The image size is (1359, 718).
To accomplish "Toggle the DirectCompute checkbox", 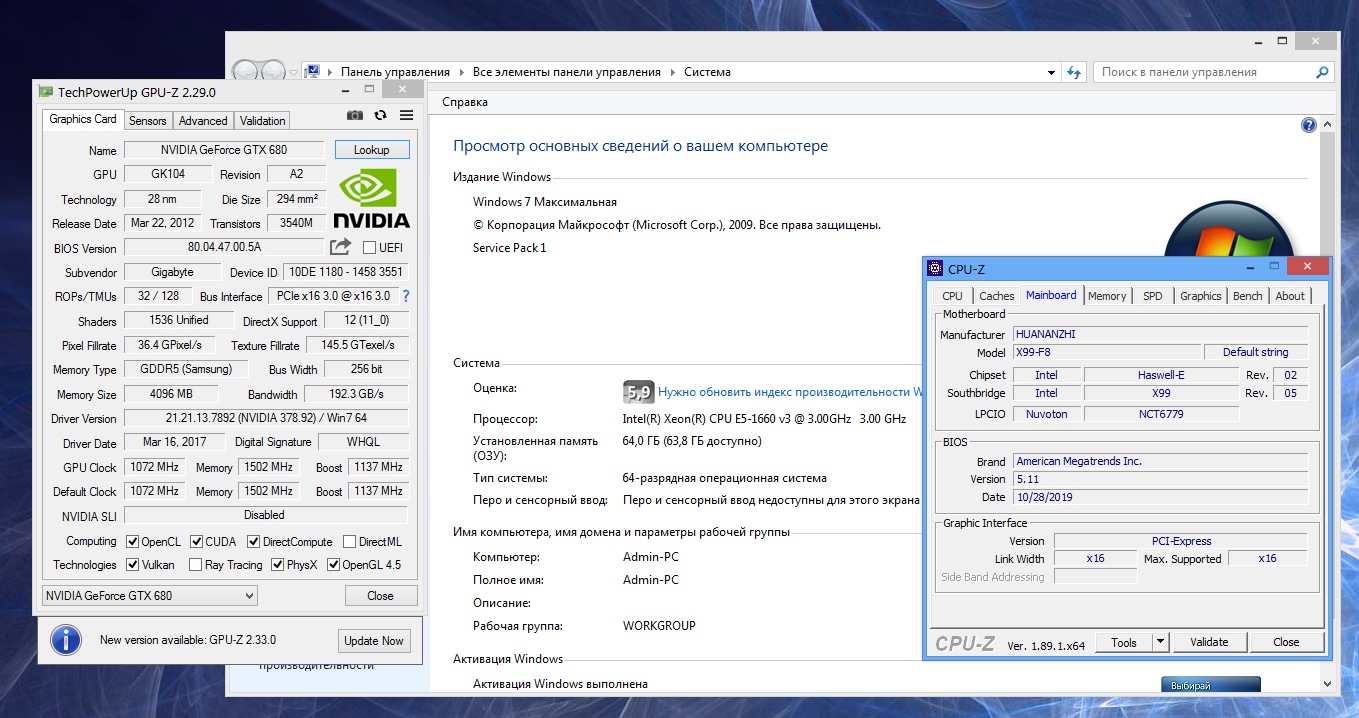I will [254, 542].
